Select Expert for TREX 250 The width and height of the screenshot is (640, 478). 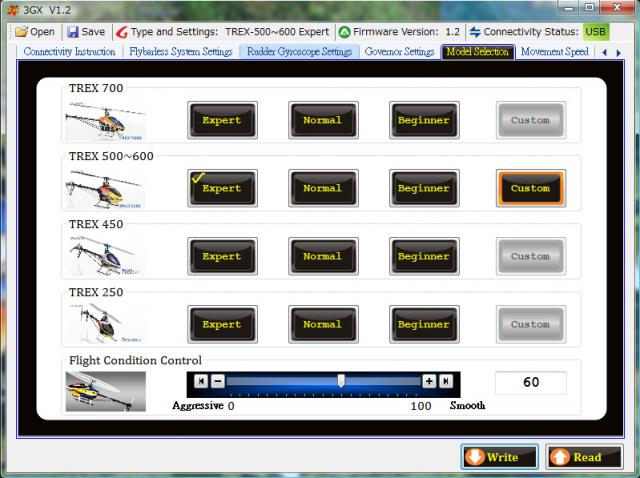[222, 325]
